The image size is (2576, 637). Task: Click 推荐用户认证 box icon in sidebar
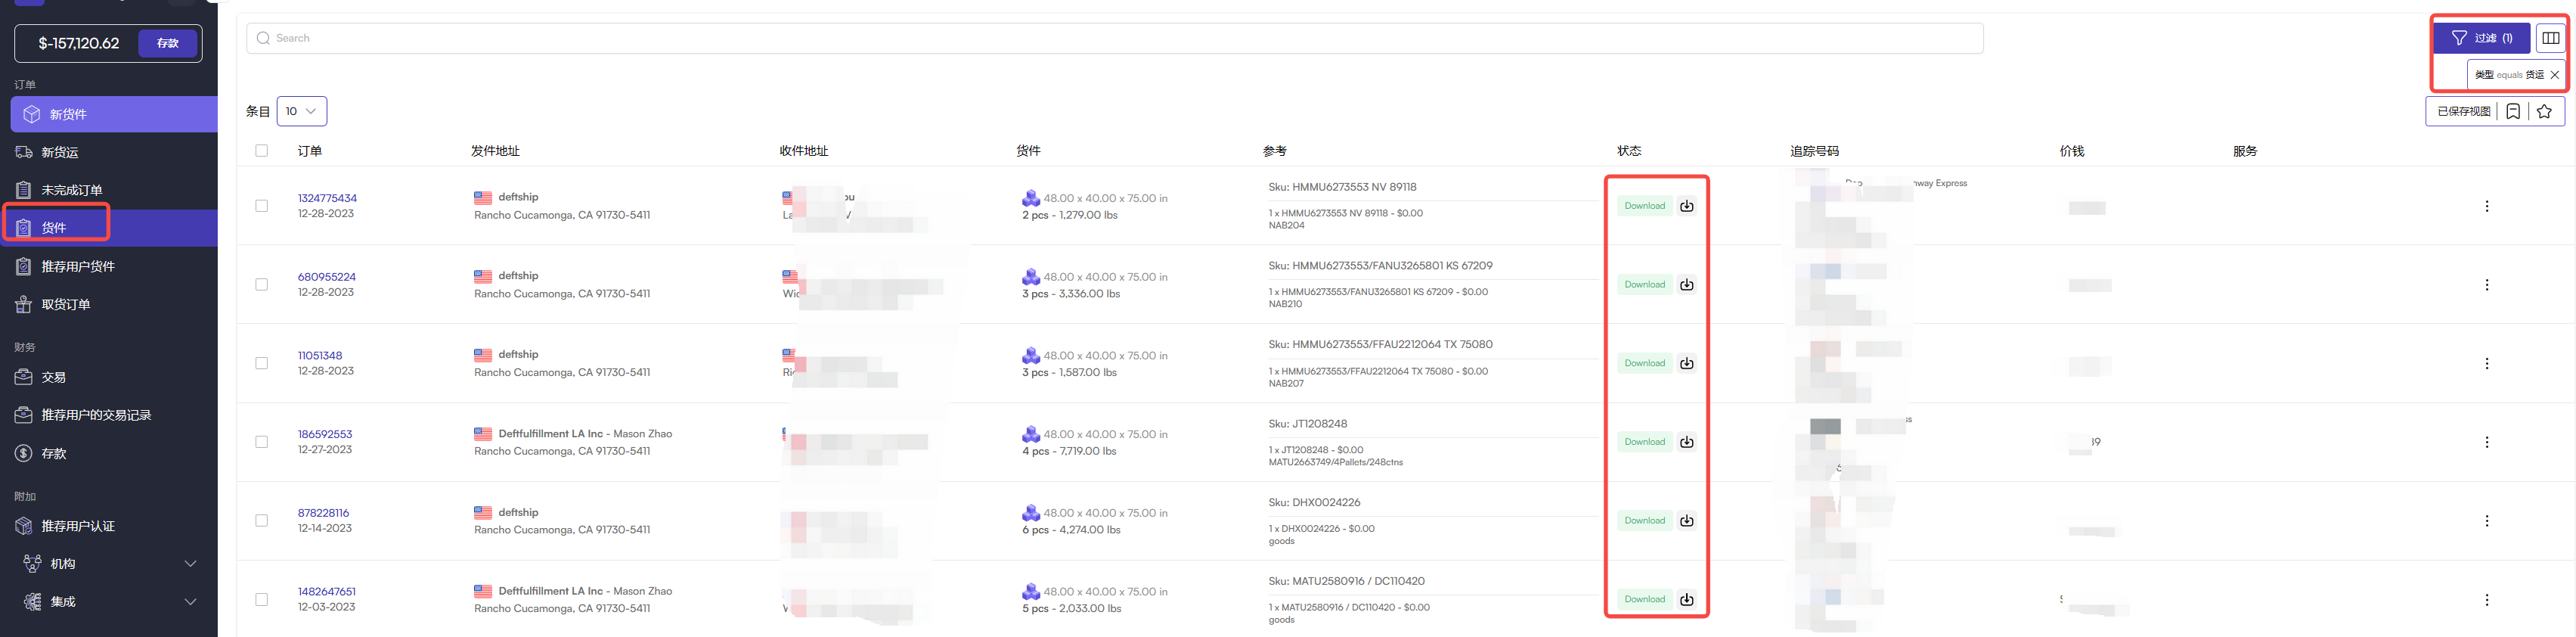24,526
